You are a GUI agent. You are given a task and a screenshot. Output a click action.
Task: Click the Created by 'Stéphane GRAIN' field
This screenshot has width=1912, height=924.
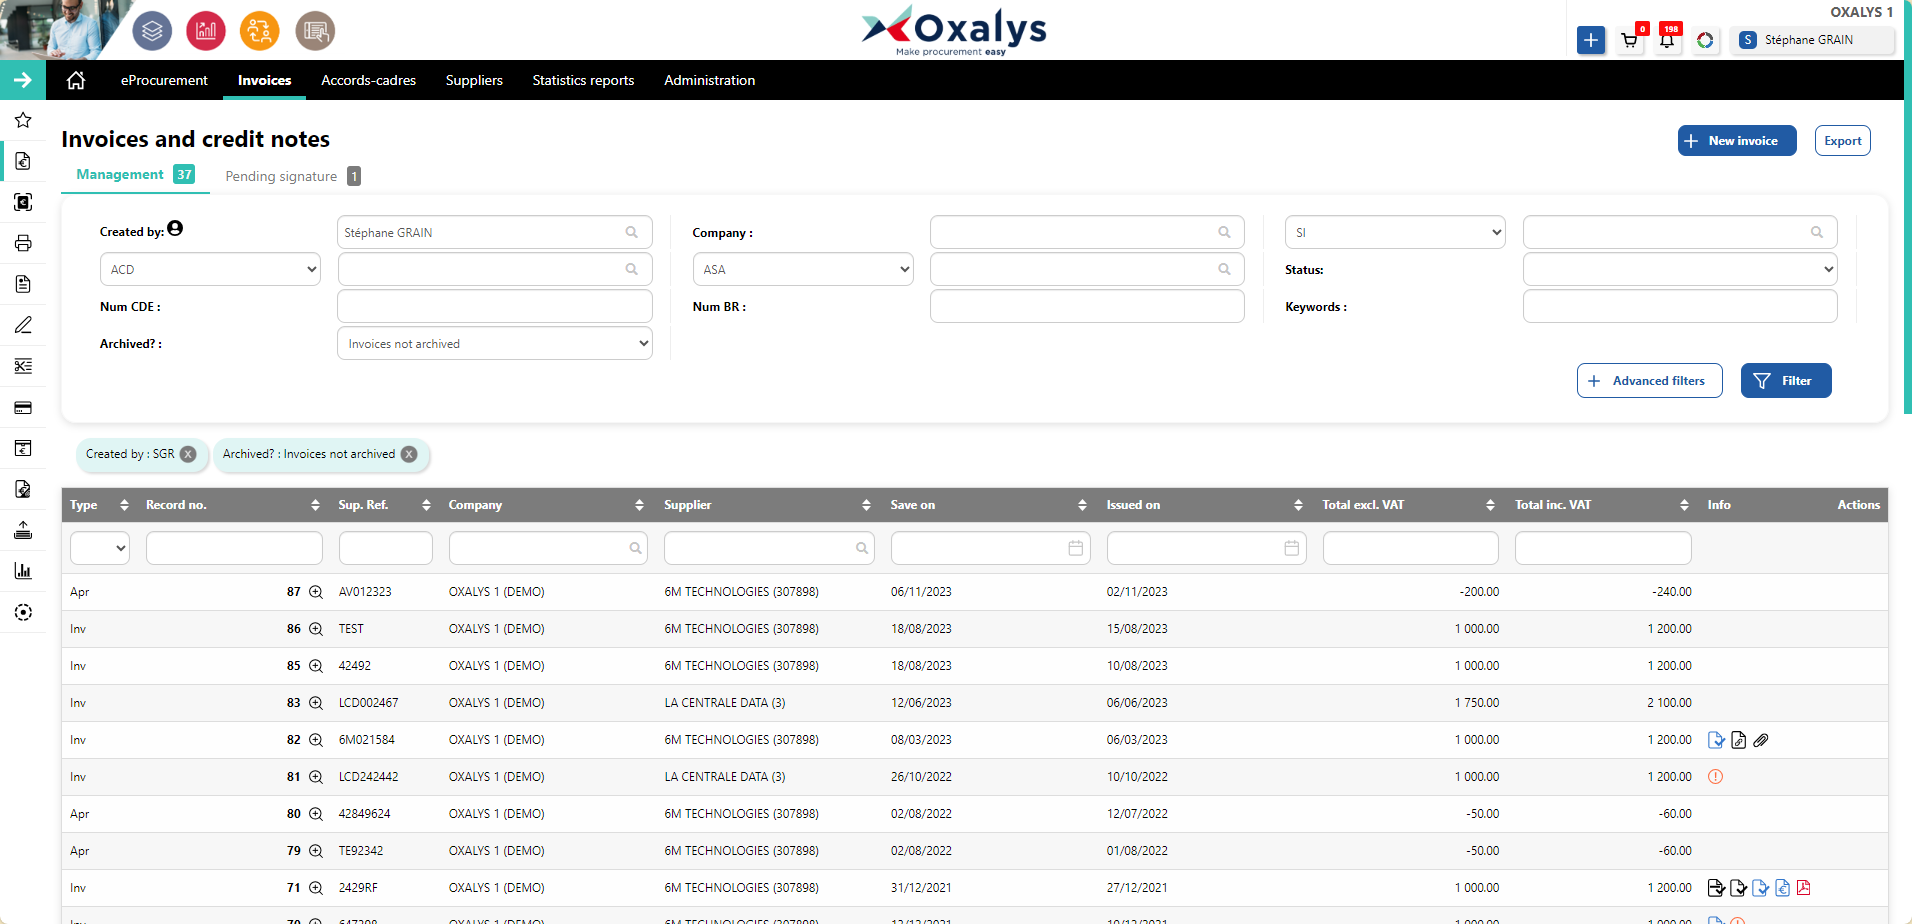coord(495,232)
